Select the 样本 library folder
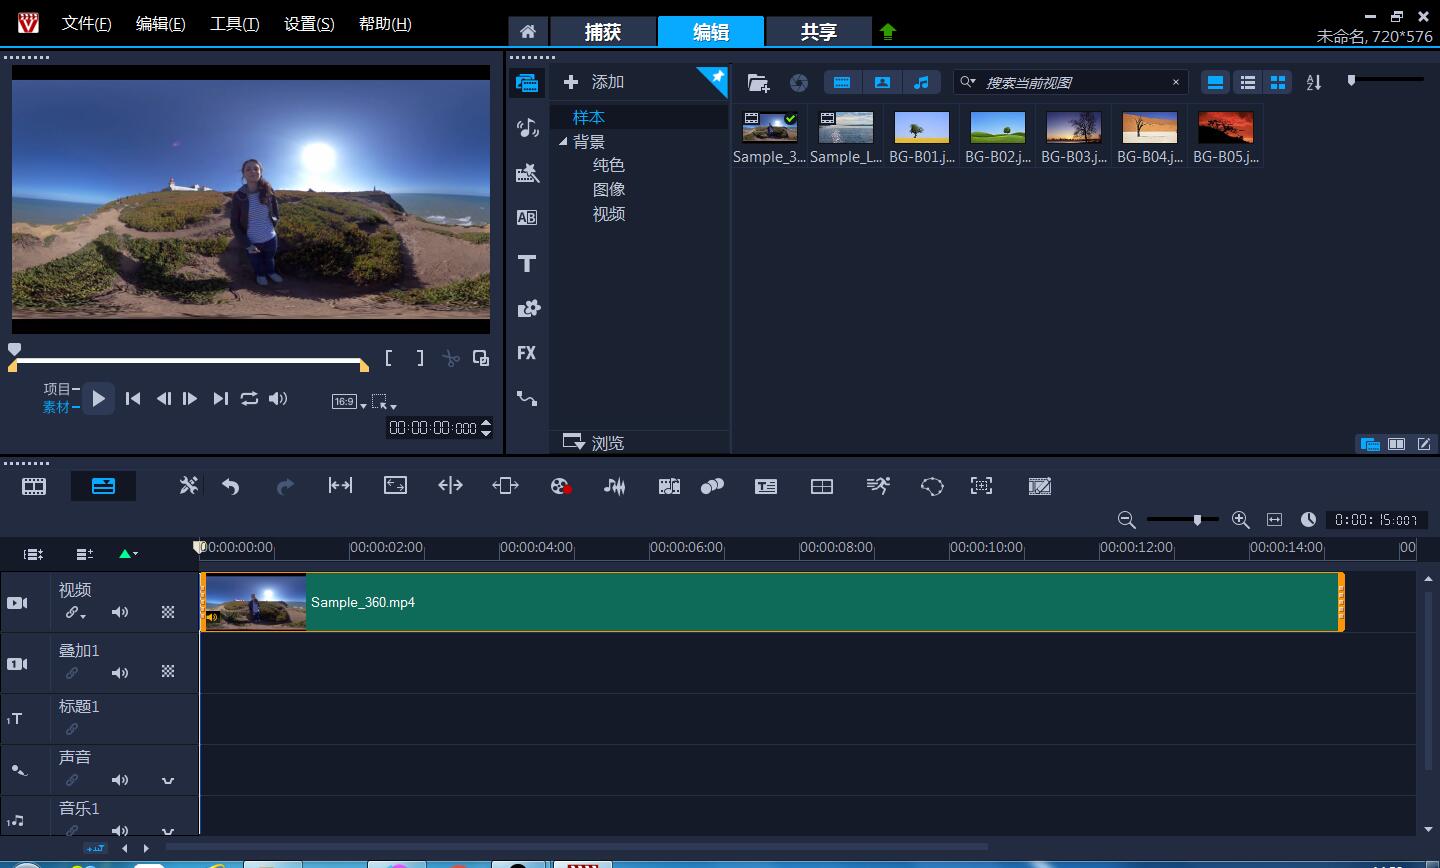This screenshot has height=868, width=1440. coord(588,117)
